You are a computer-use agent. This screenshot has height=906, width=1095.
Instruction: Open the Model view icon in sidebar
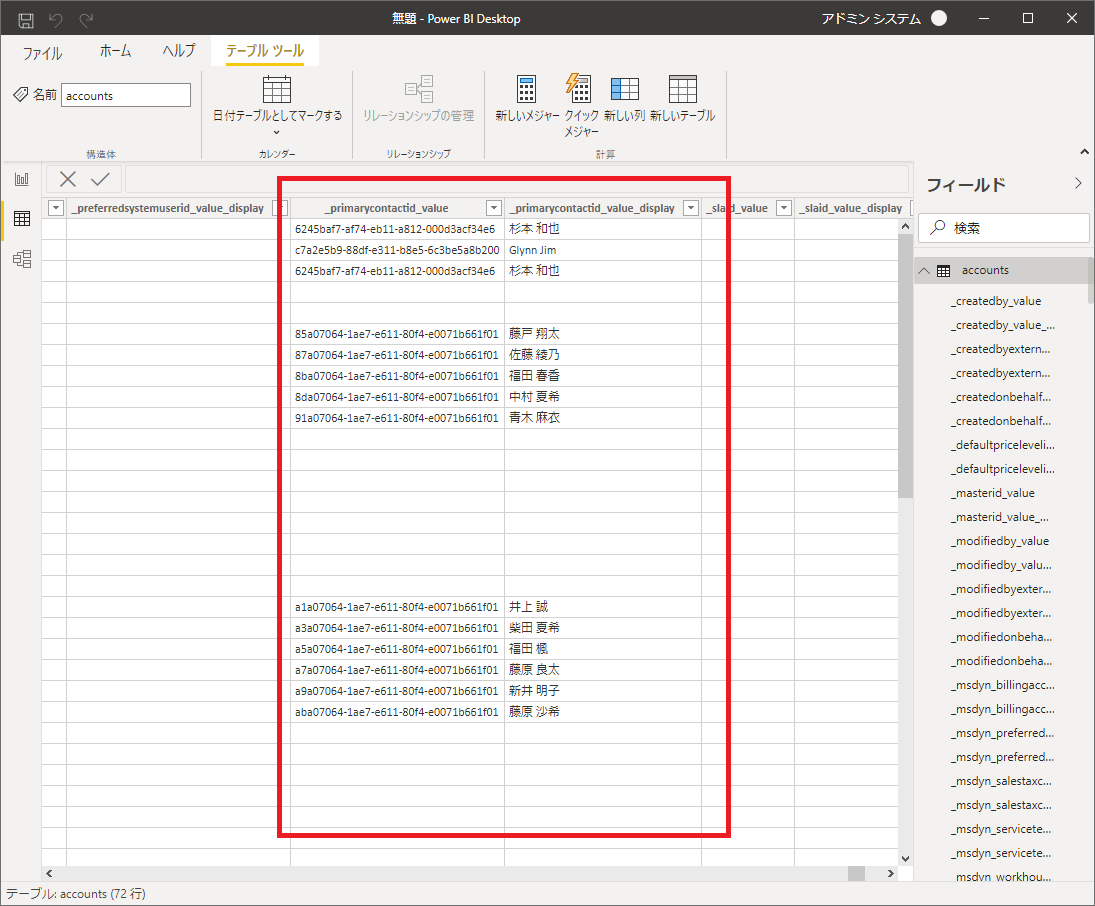pos(22,259)
